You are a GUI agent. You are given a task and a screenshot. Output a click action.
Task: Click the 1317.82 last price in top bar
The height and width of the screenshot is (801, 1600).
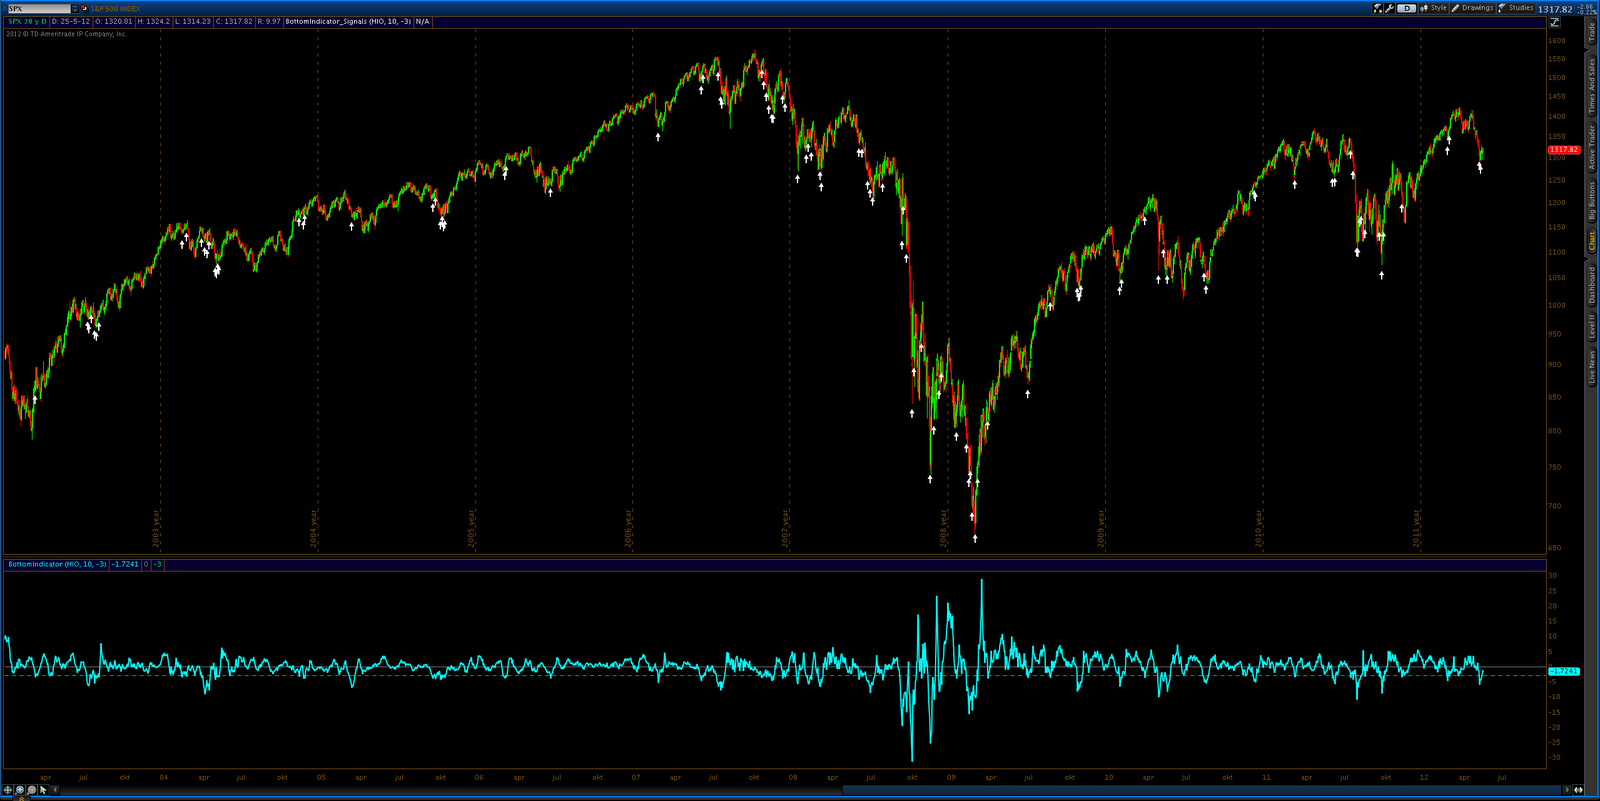1555,9
